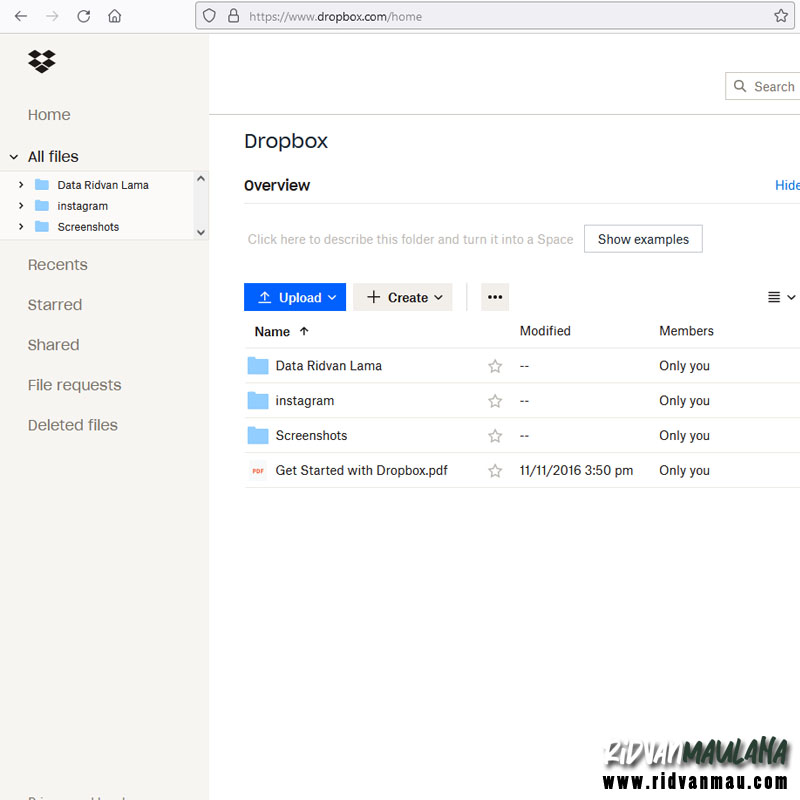Click 'Only you' in the Data Ridvan Lama row
800x800 pixels.
click(x=684, y=366)
